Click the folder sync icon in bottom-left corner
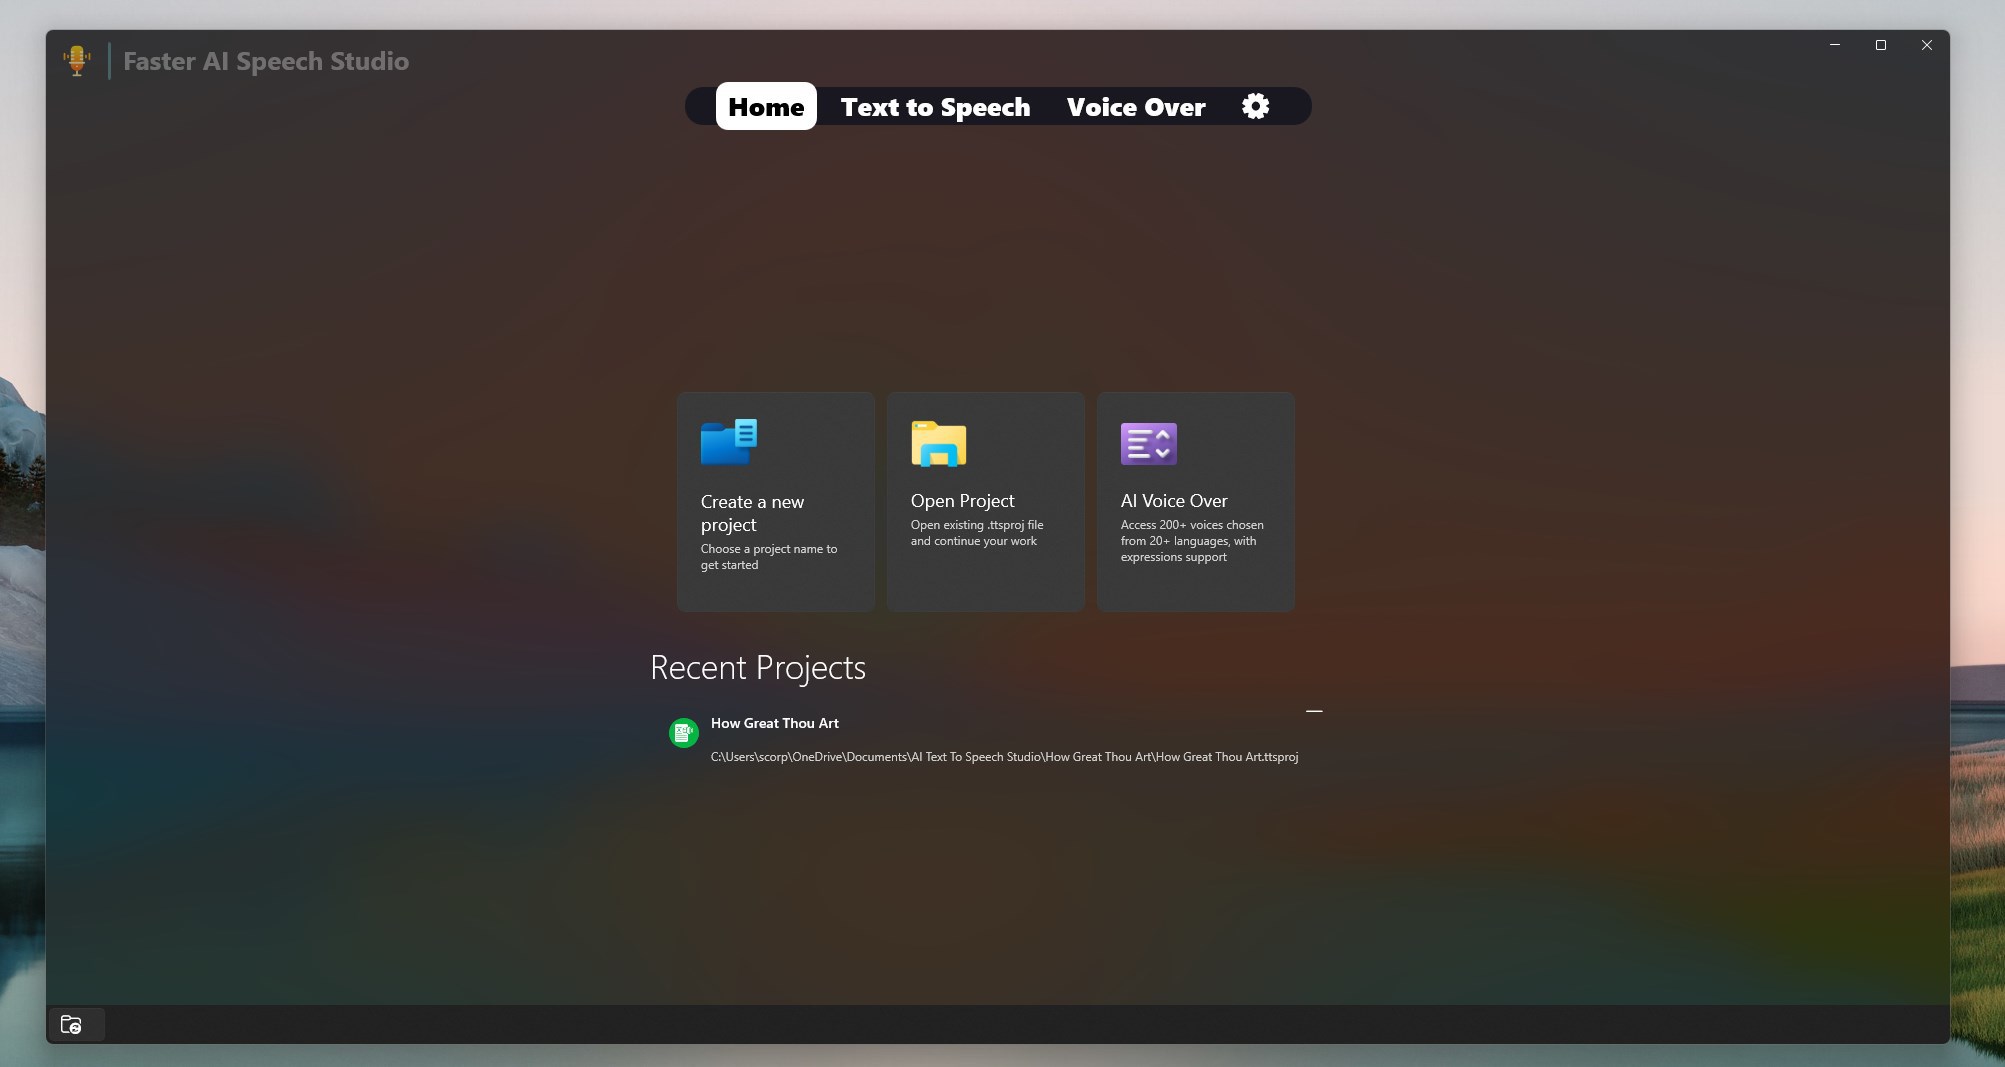 (x=74, y=1024)
